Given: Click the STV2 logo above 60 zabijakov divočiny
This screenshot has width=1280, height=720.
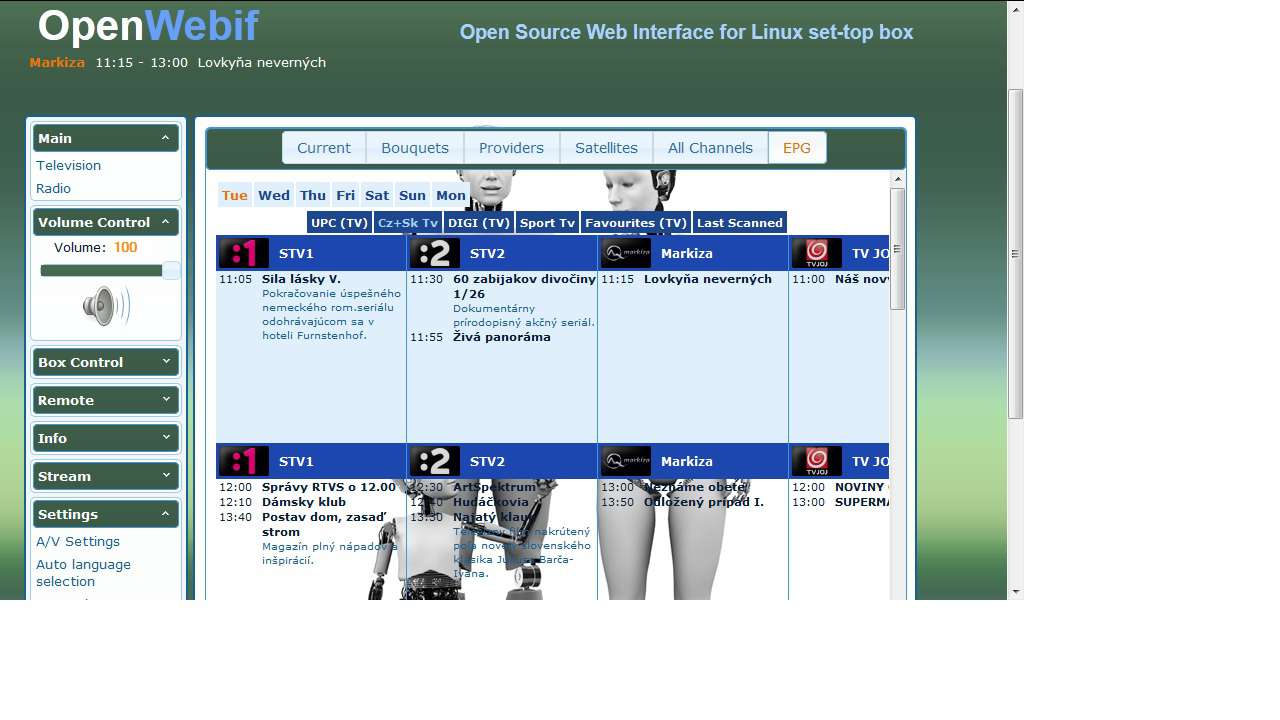Looking at the screenshot, I should pyautogui.click(x=435, y=253).
